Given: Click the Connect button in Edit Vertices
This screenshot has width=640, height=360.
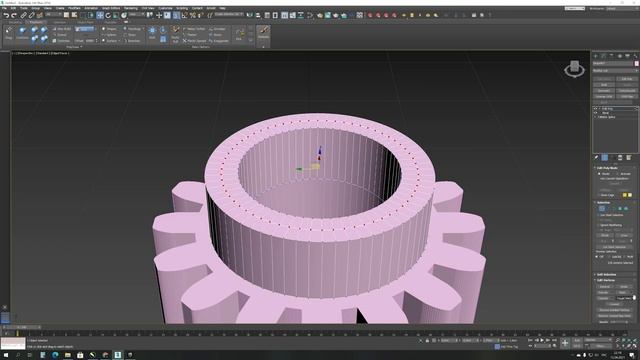Looking at the screenshot, I should 614,304.
